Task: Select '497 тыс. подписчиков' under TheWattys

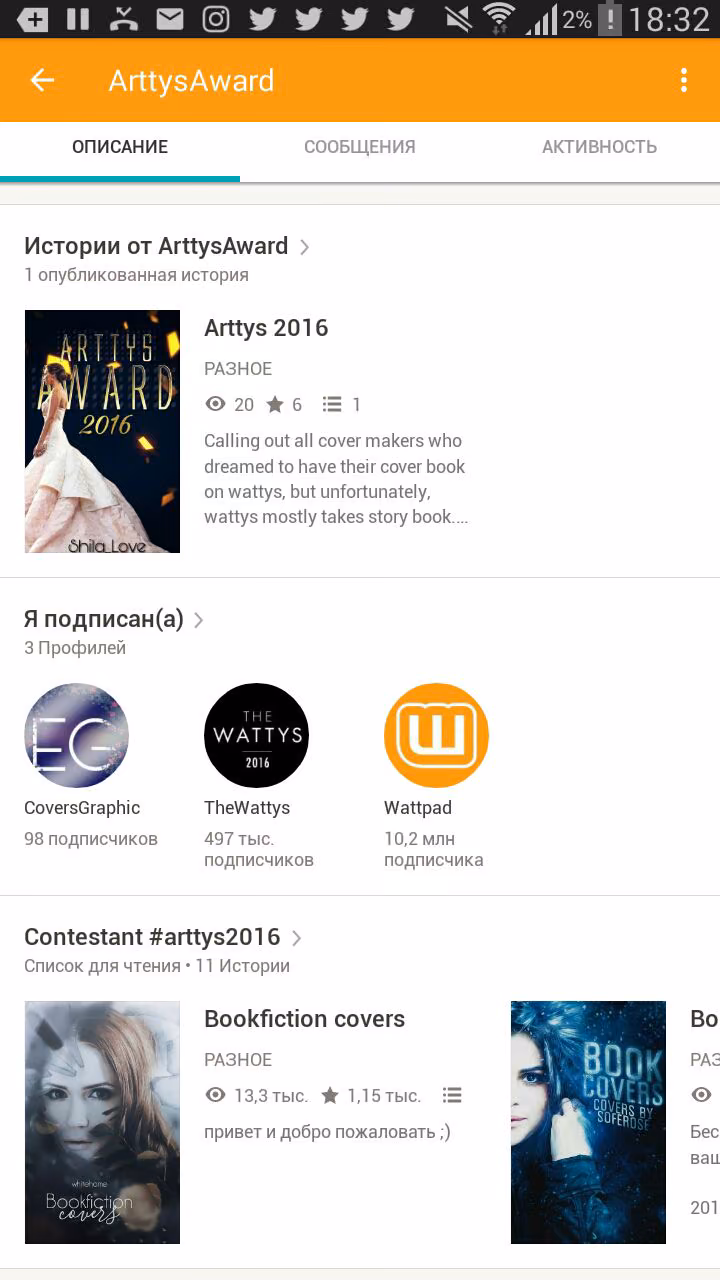Action: pos(259,849)
